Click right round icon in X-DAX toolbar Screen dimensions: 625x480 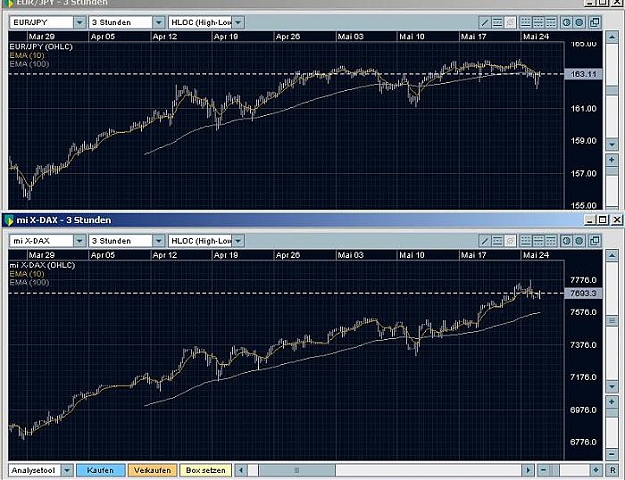tap(579, 241)
